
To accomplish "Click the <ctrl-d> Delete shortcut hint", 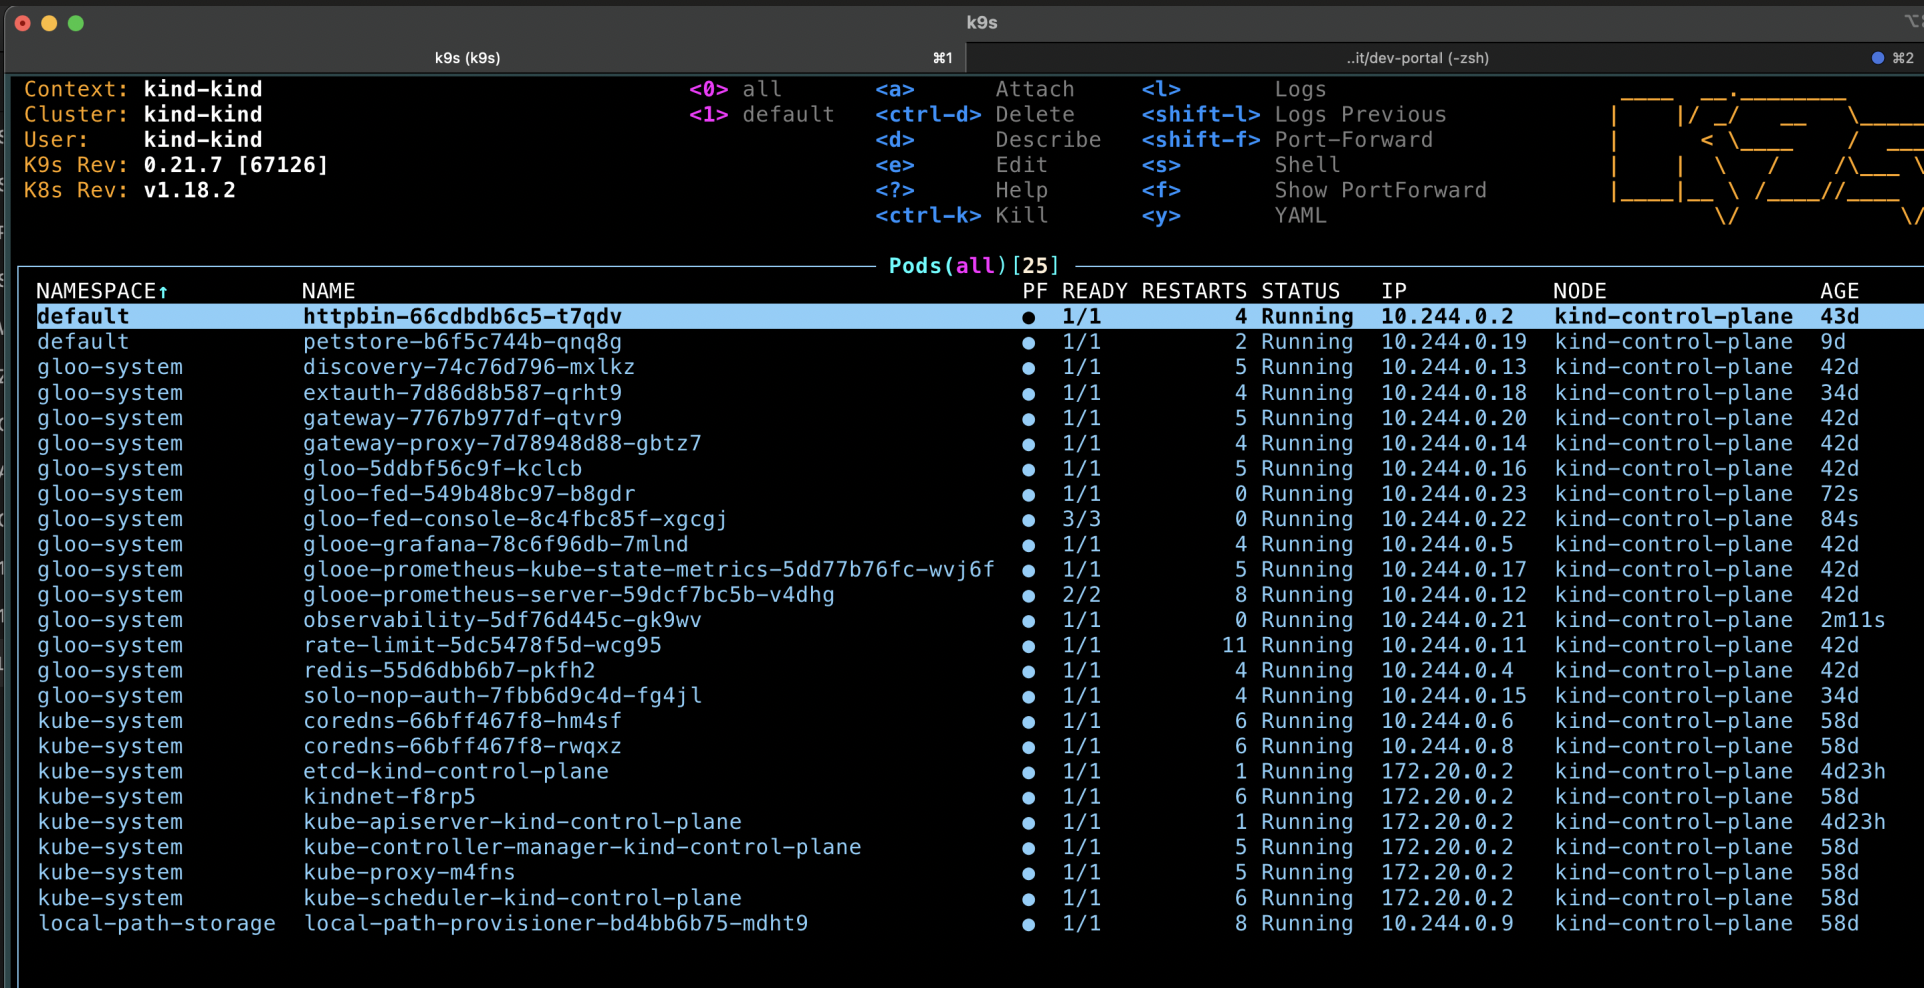I will (975, 114).
